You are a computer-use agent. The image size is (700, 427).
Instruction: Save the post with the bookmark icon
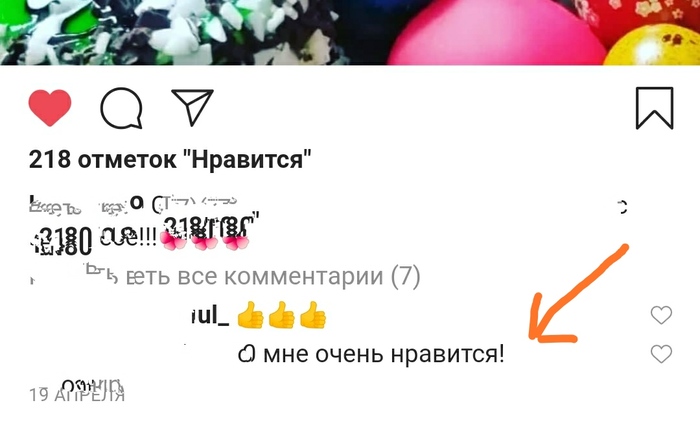(x=654, y=108)
